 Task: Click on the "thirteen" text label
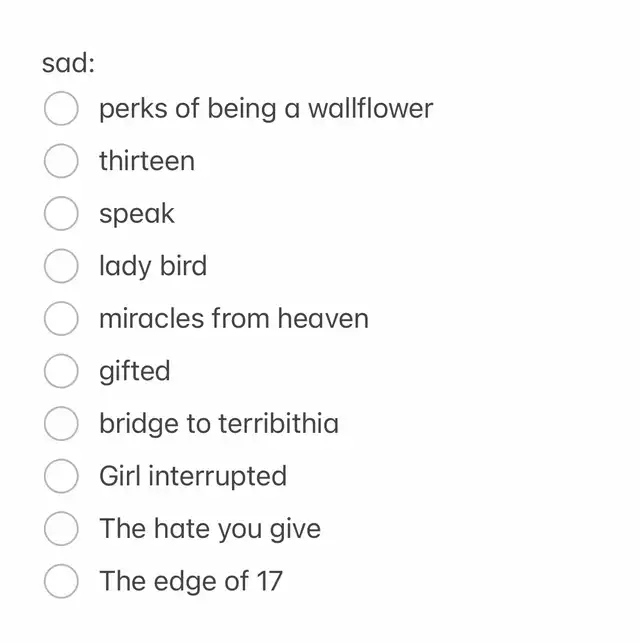pyautogui.click(x=146, y=161)
